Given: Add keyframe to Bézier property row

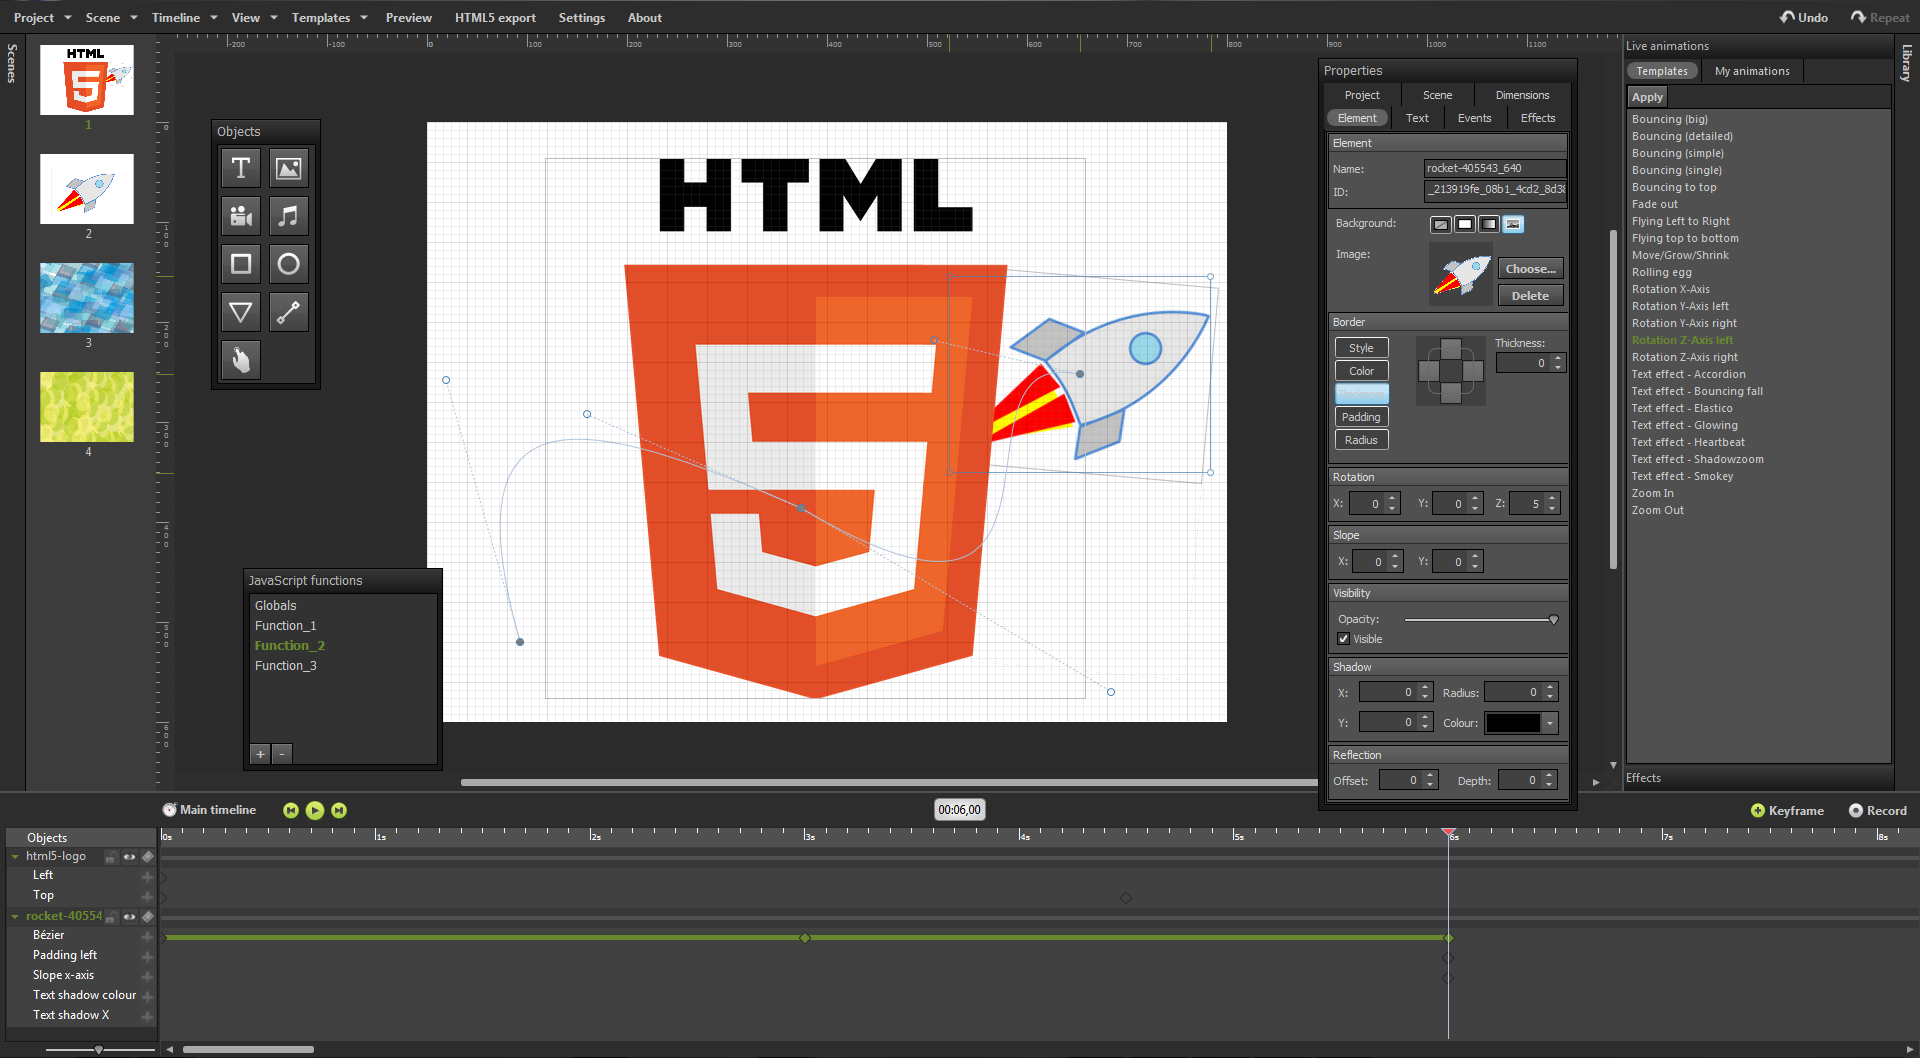Looking at the screenshot, I should (148, 936).
